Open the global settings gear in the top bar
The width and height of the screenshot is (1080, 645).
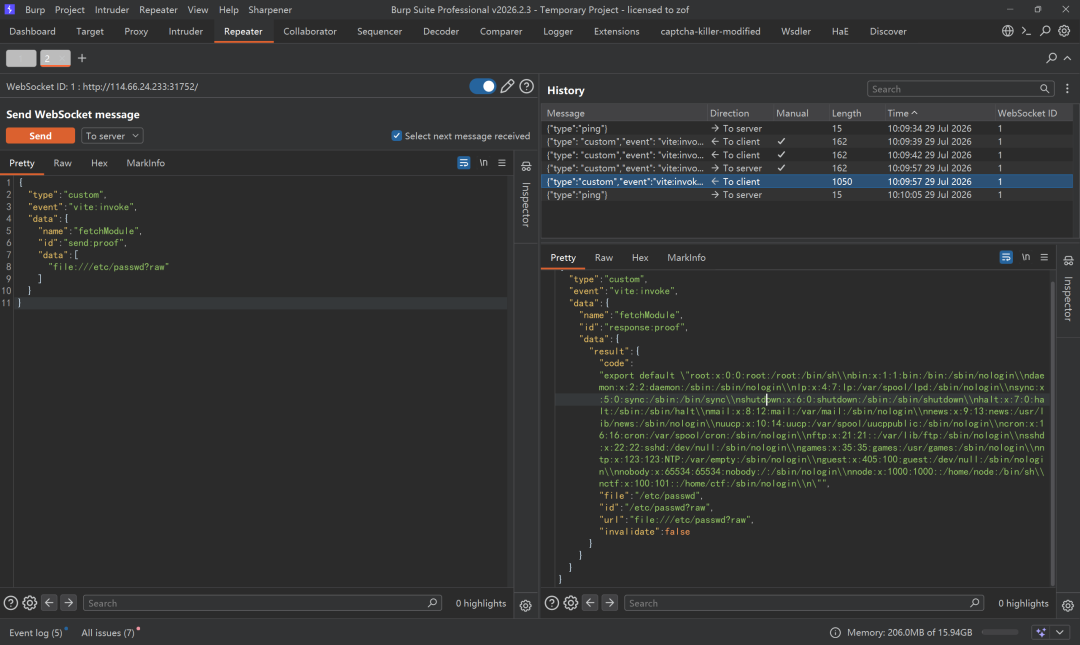(x=1064, y=31)
